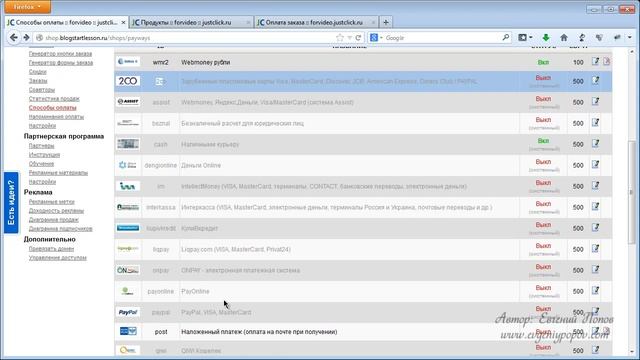Viewport: 640px width, 360px height.
Task: Open Генератор кнопки заказа link
Action: click(60, 53)
